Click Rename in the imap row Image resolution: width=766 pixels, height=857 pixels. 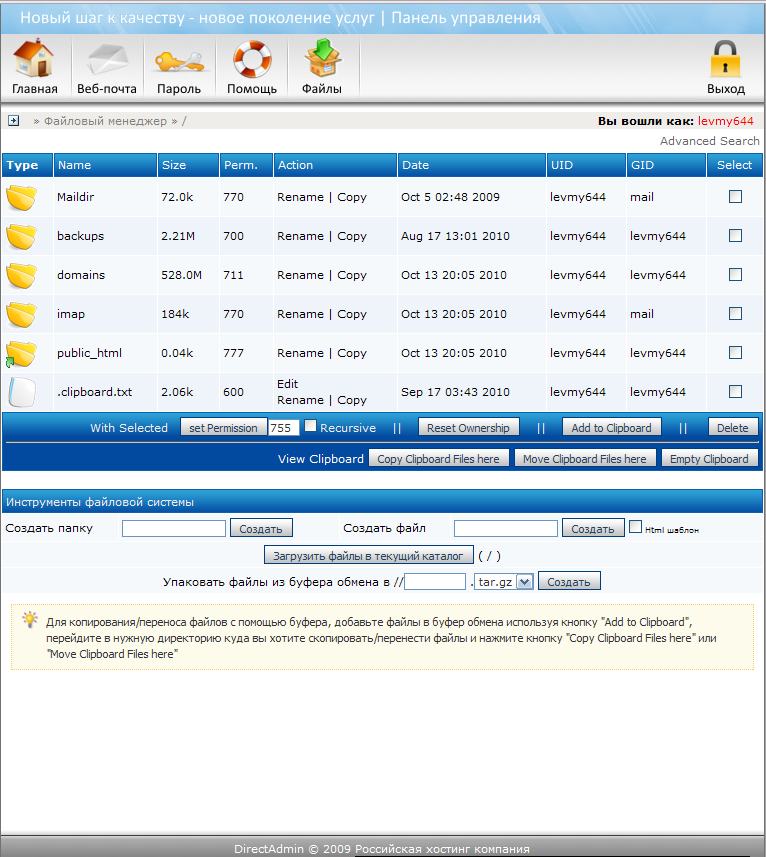pos(300,314)
